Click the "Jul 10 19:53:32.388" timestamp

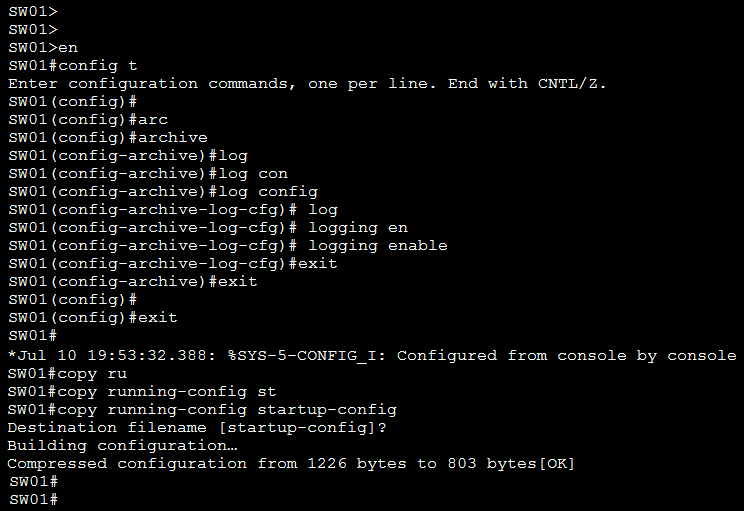coord(98,356)
